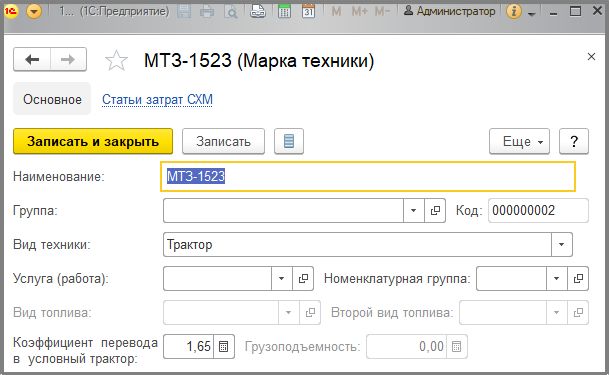Open the calendar icon showing 31
Image resolution: width=609 pixels, height=375 pixels.
tap(308, 12)
